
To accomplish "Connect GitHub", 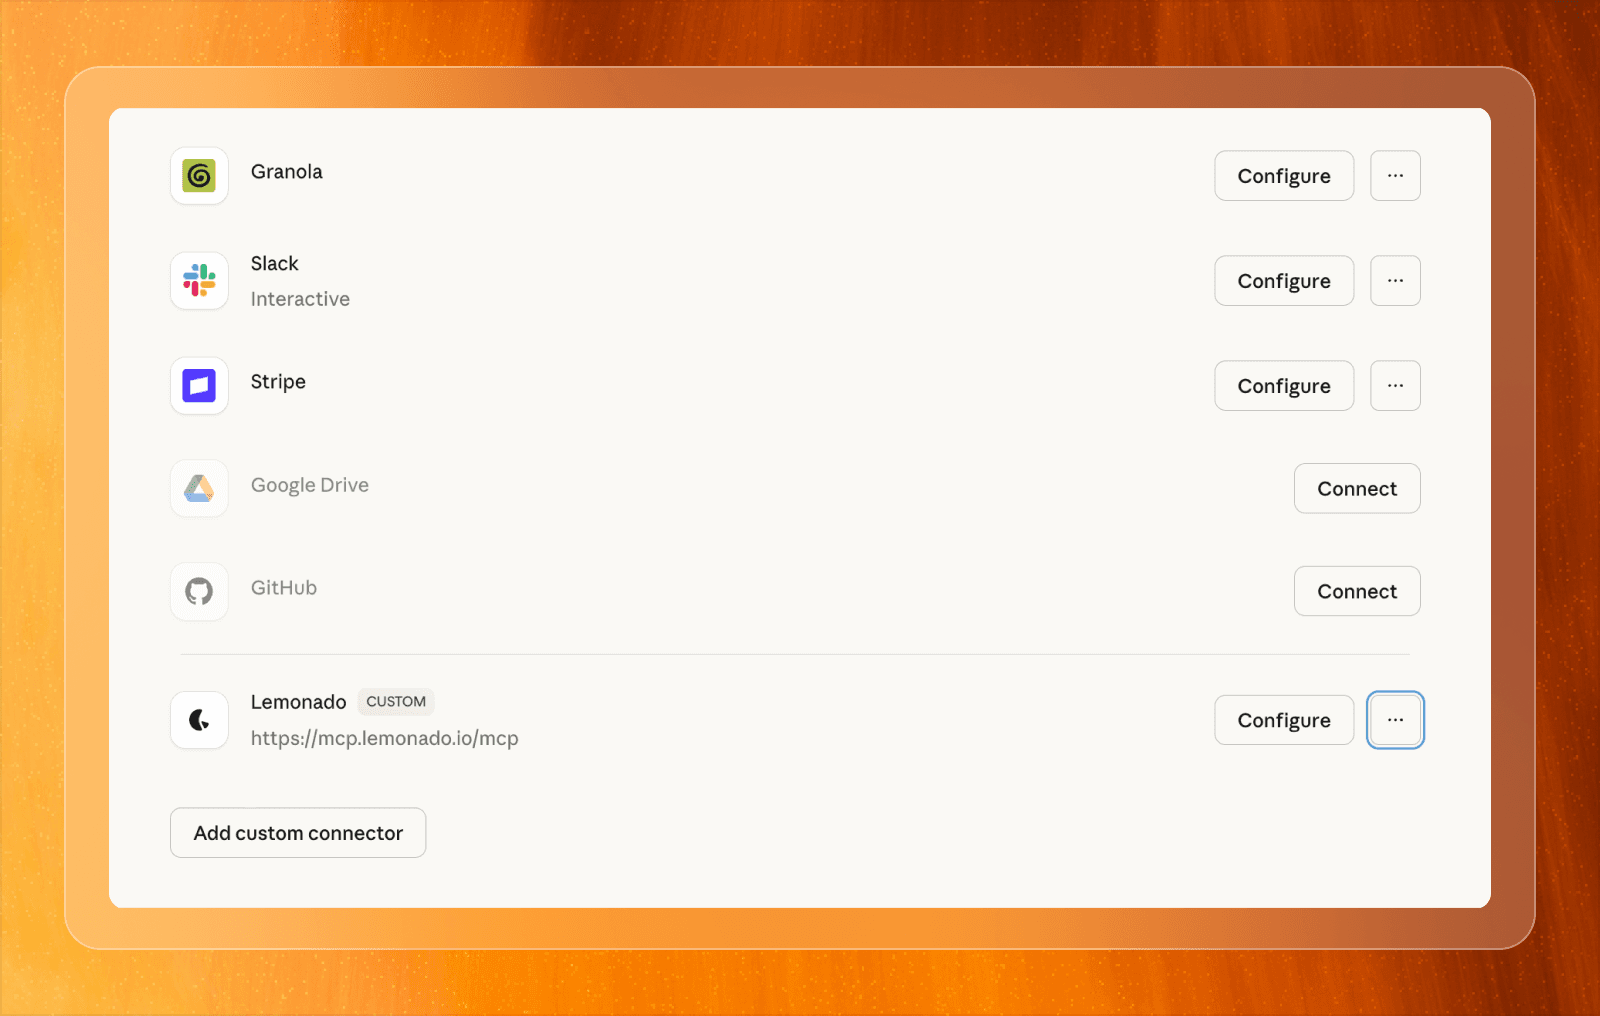I will pyautogui.click(x=1357, y=591).
